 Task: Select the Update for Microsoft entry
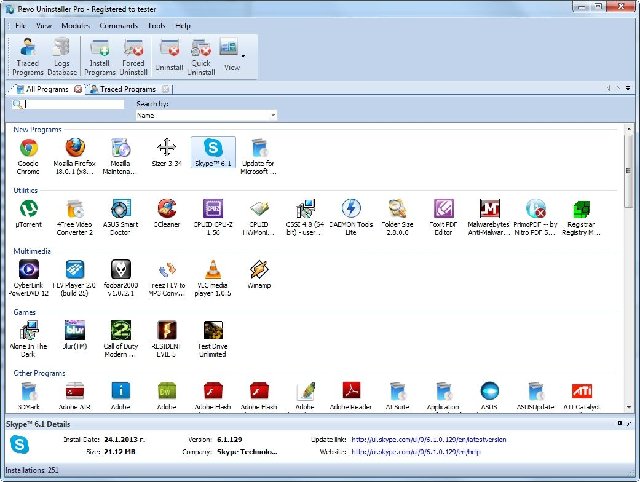pos(258,157)
